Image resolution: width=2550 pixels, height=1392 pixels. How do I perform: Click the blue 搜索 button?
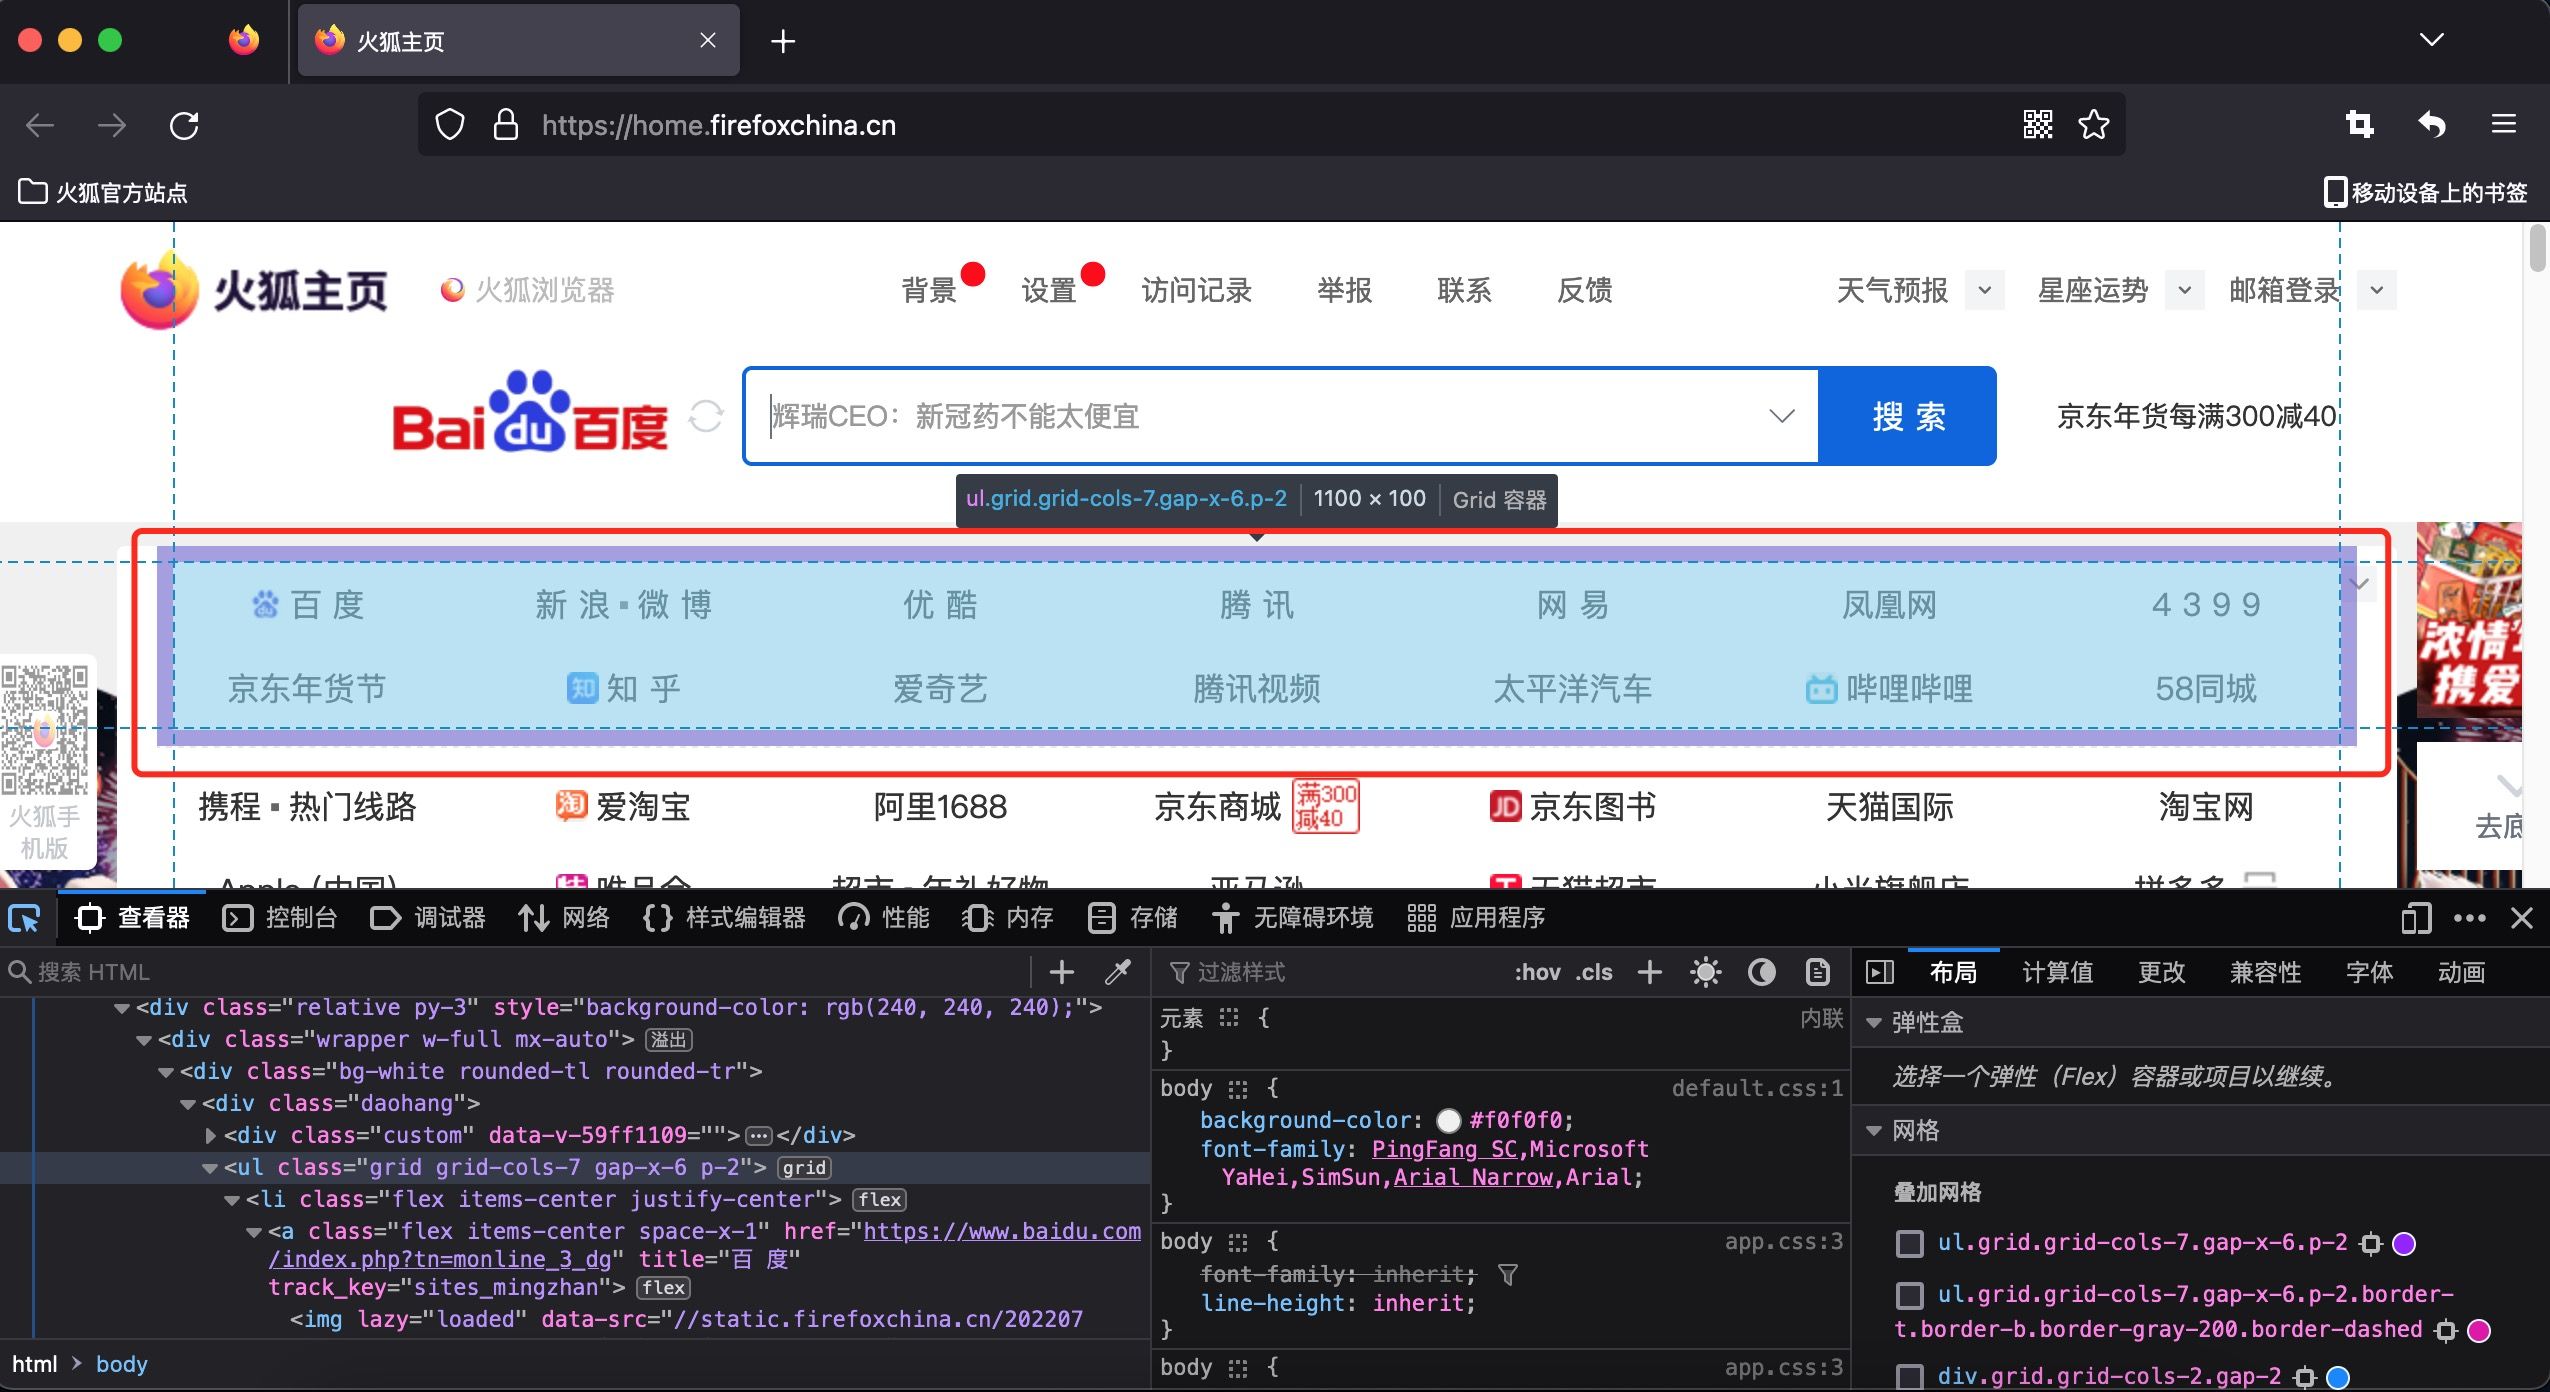[1908, 416]
